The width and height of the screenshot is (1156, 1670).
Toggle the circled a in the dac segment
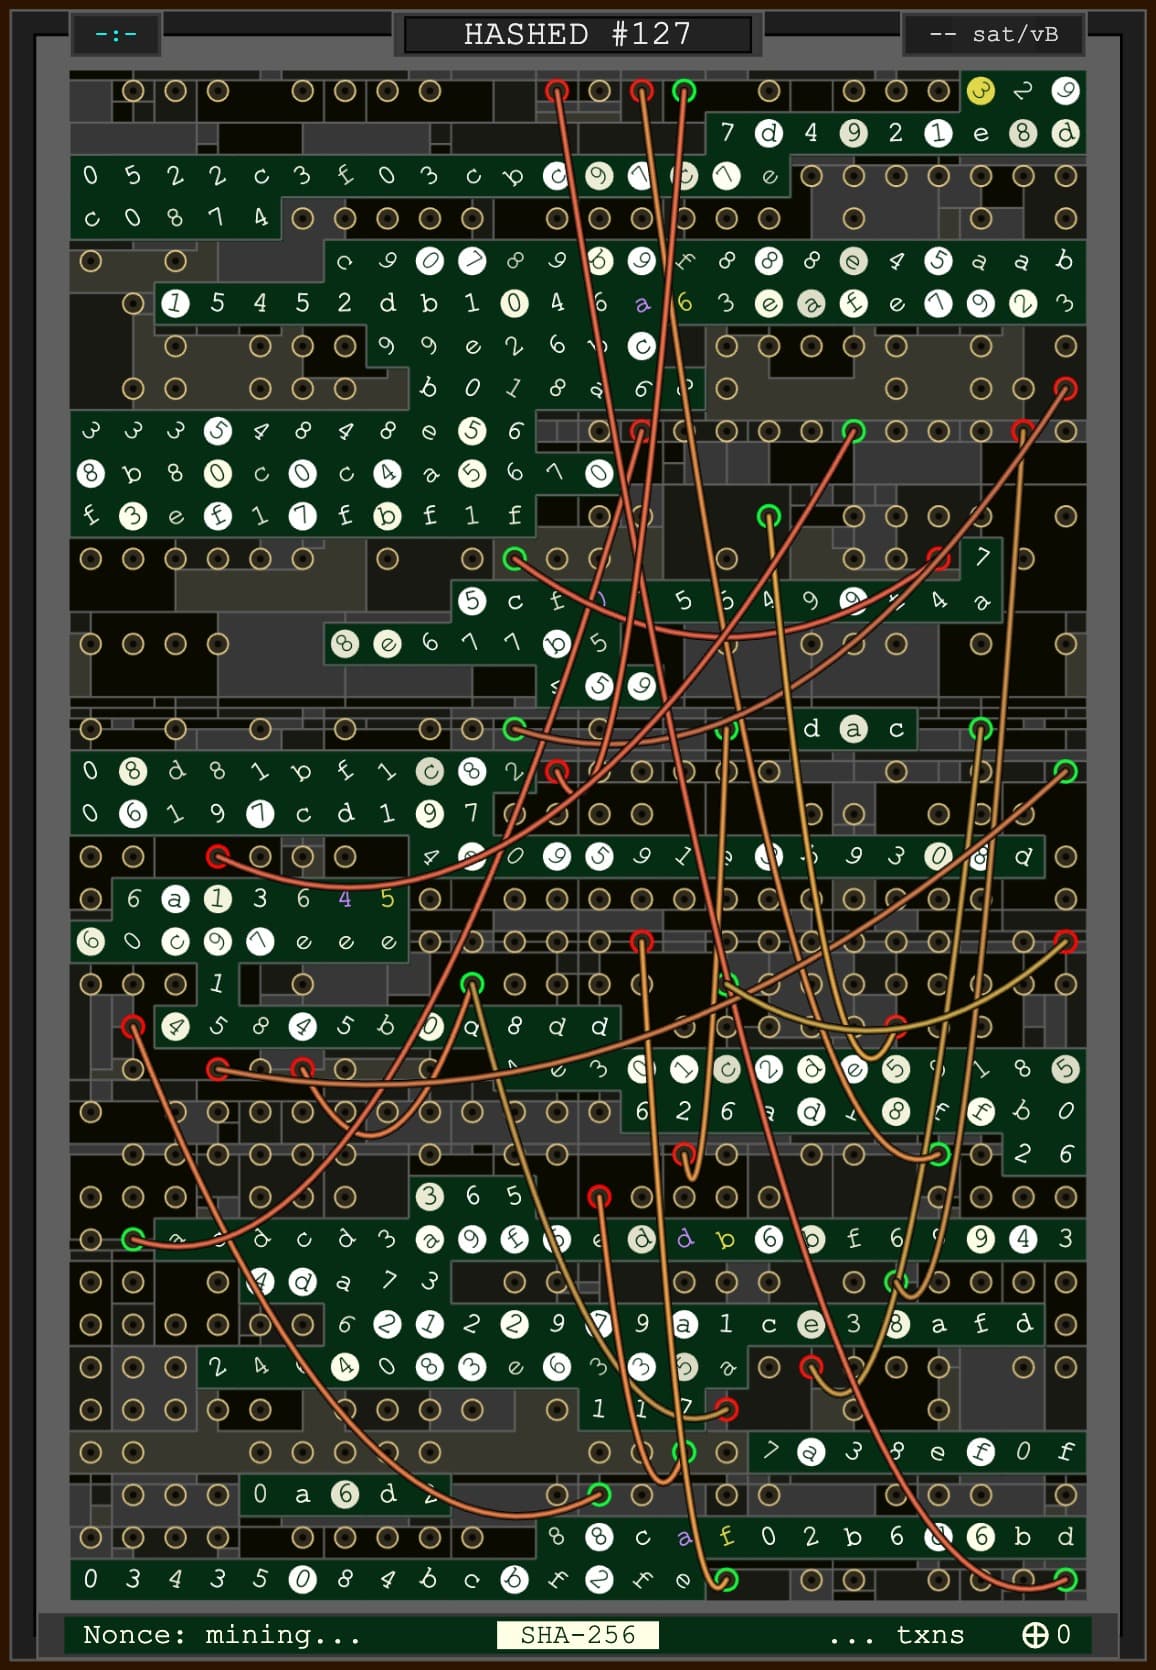tap(853, 729)
